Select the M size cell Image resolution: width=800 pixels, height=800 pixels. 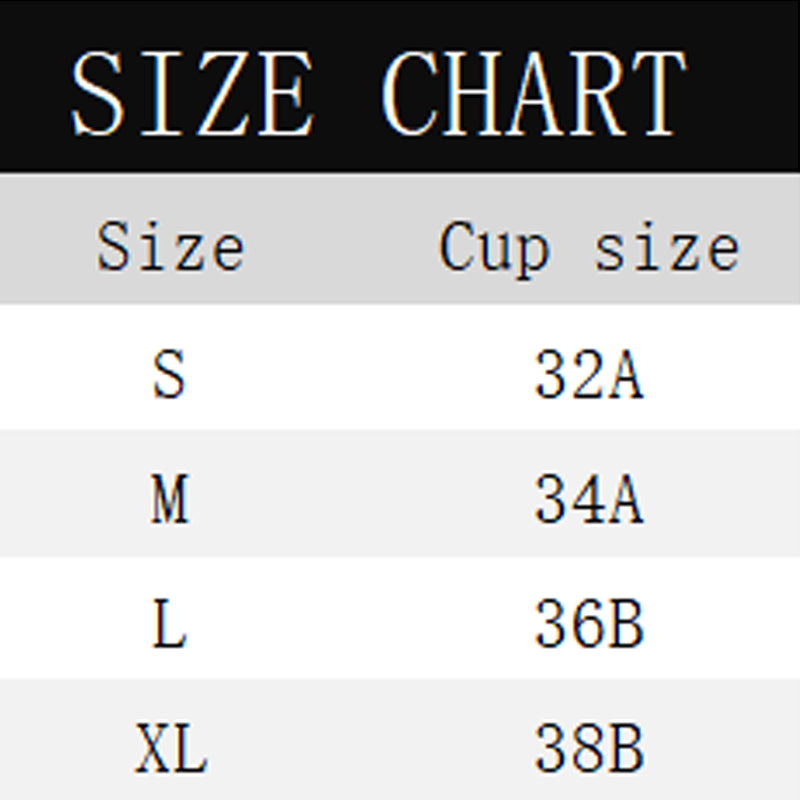click(x=169, y=499)
